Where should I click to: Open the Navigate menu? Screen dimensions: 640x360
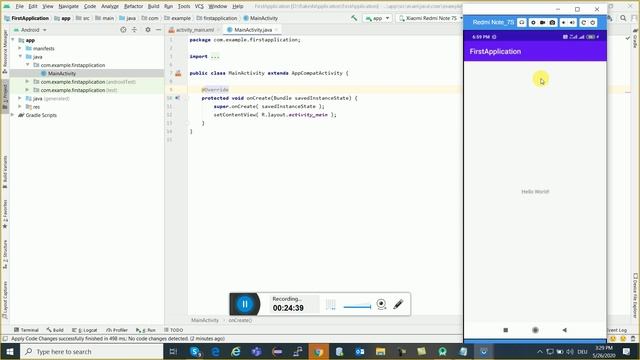pyautogui.click(x=68, y=7)
